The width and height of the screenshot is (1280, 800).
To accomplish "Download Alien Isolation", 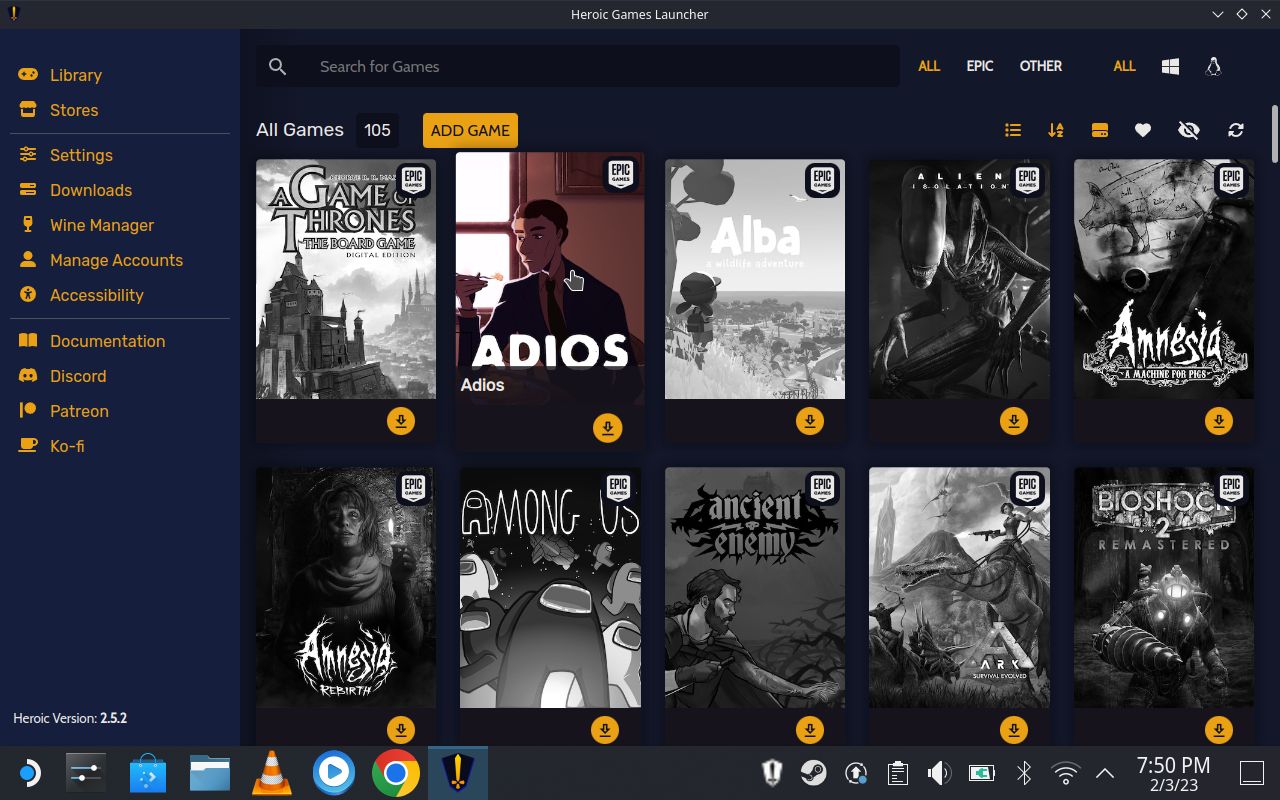I will (x=1014, y=421).
